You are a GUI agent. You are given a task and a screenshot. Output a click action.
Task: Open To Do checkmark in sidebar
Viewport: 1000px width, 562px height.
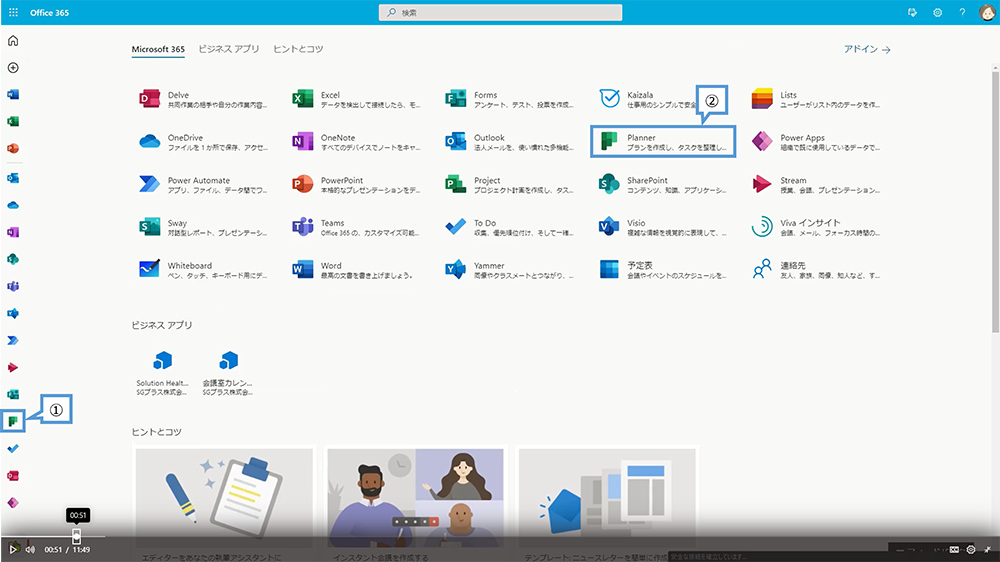click(x=13, y=448)
